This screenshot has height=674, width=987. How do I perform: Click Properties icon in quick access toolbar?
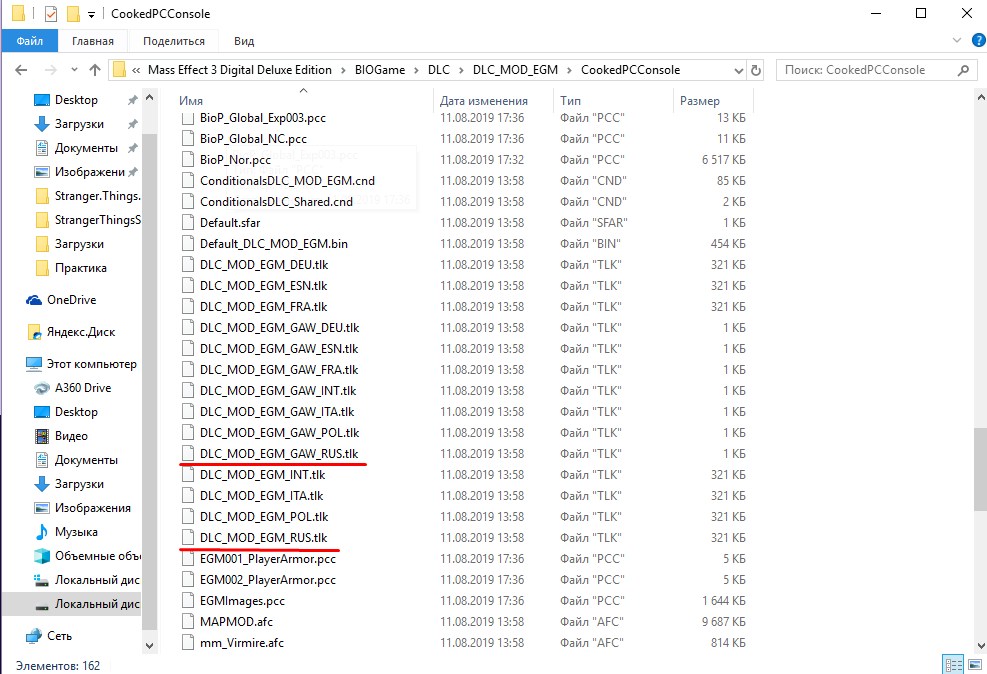51,13
